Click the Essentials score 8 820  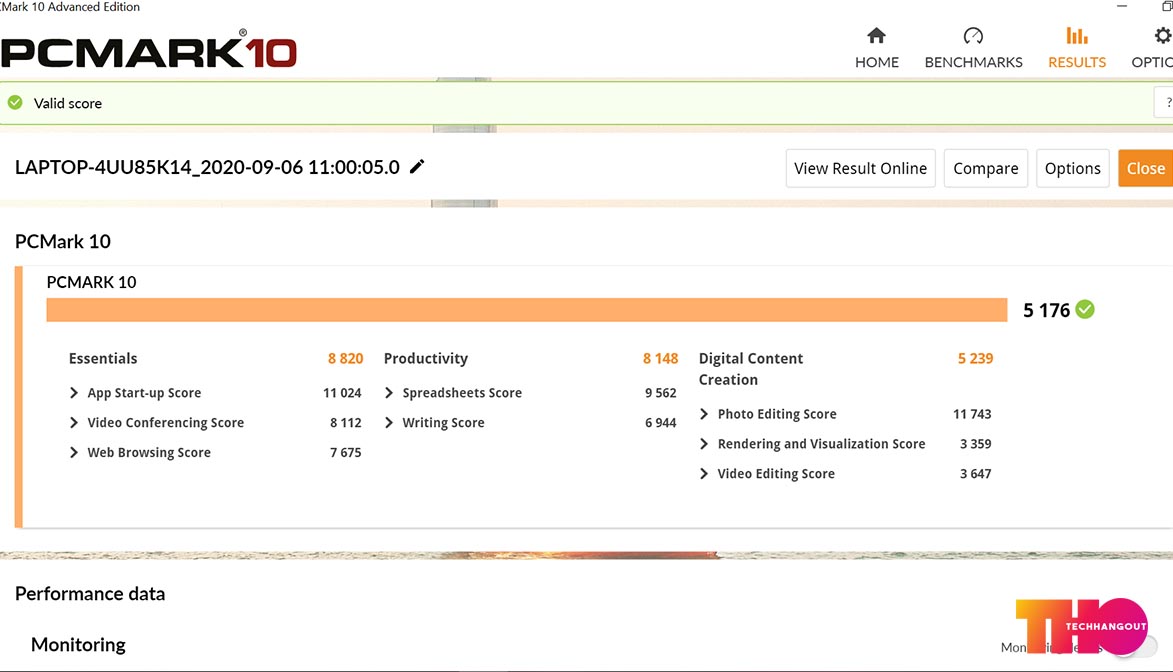(345, 358)
